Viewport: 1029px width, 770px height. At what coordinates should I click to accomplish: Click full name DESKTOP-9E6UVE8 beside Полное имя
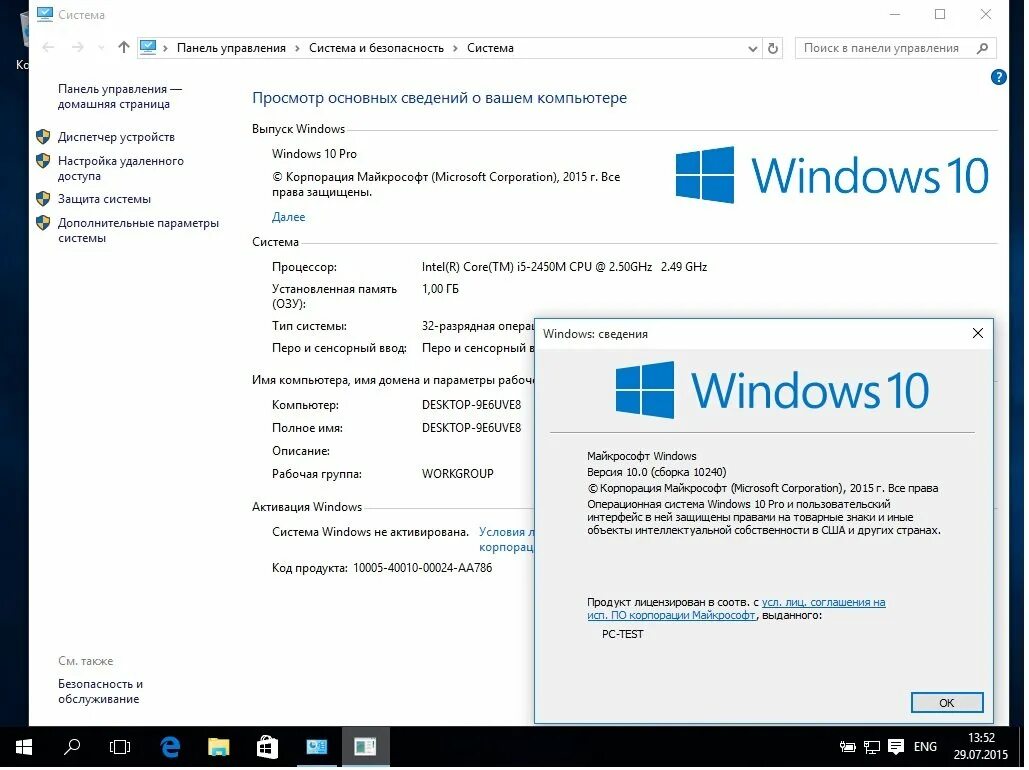pos(471,428)
